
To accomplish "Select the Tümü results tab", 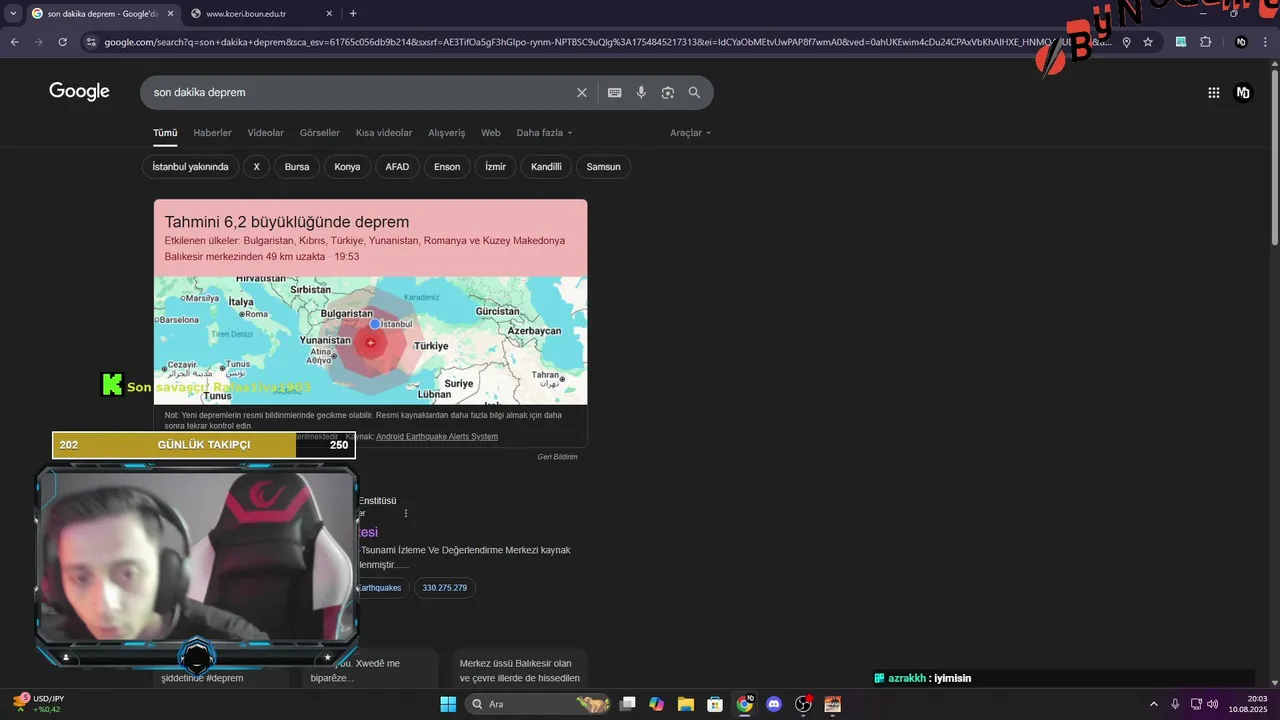I will coord(165,133).
